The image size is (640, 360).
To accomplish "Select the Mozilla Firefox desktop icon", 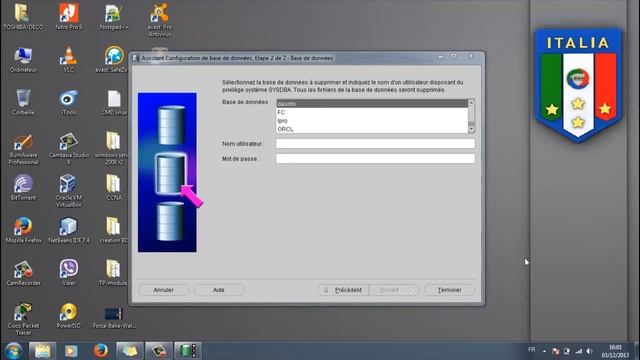I will (x=23, y=230).
